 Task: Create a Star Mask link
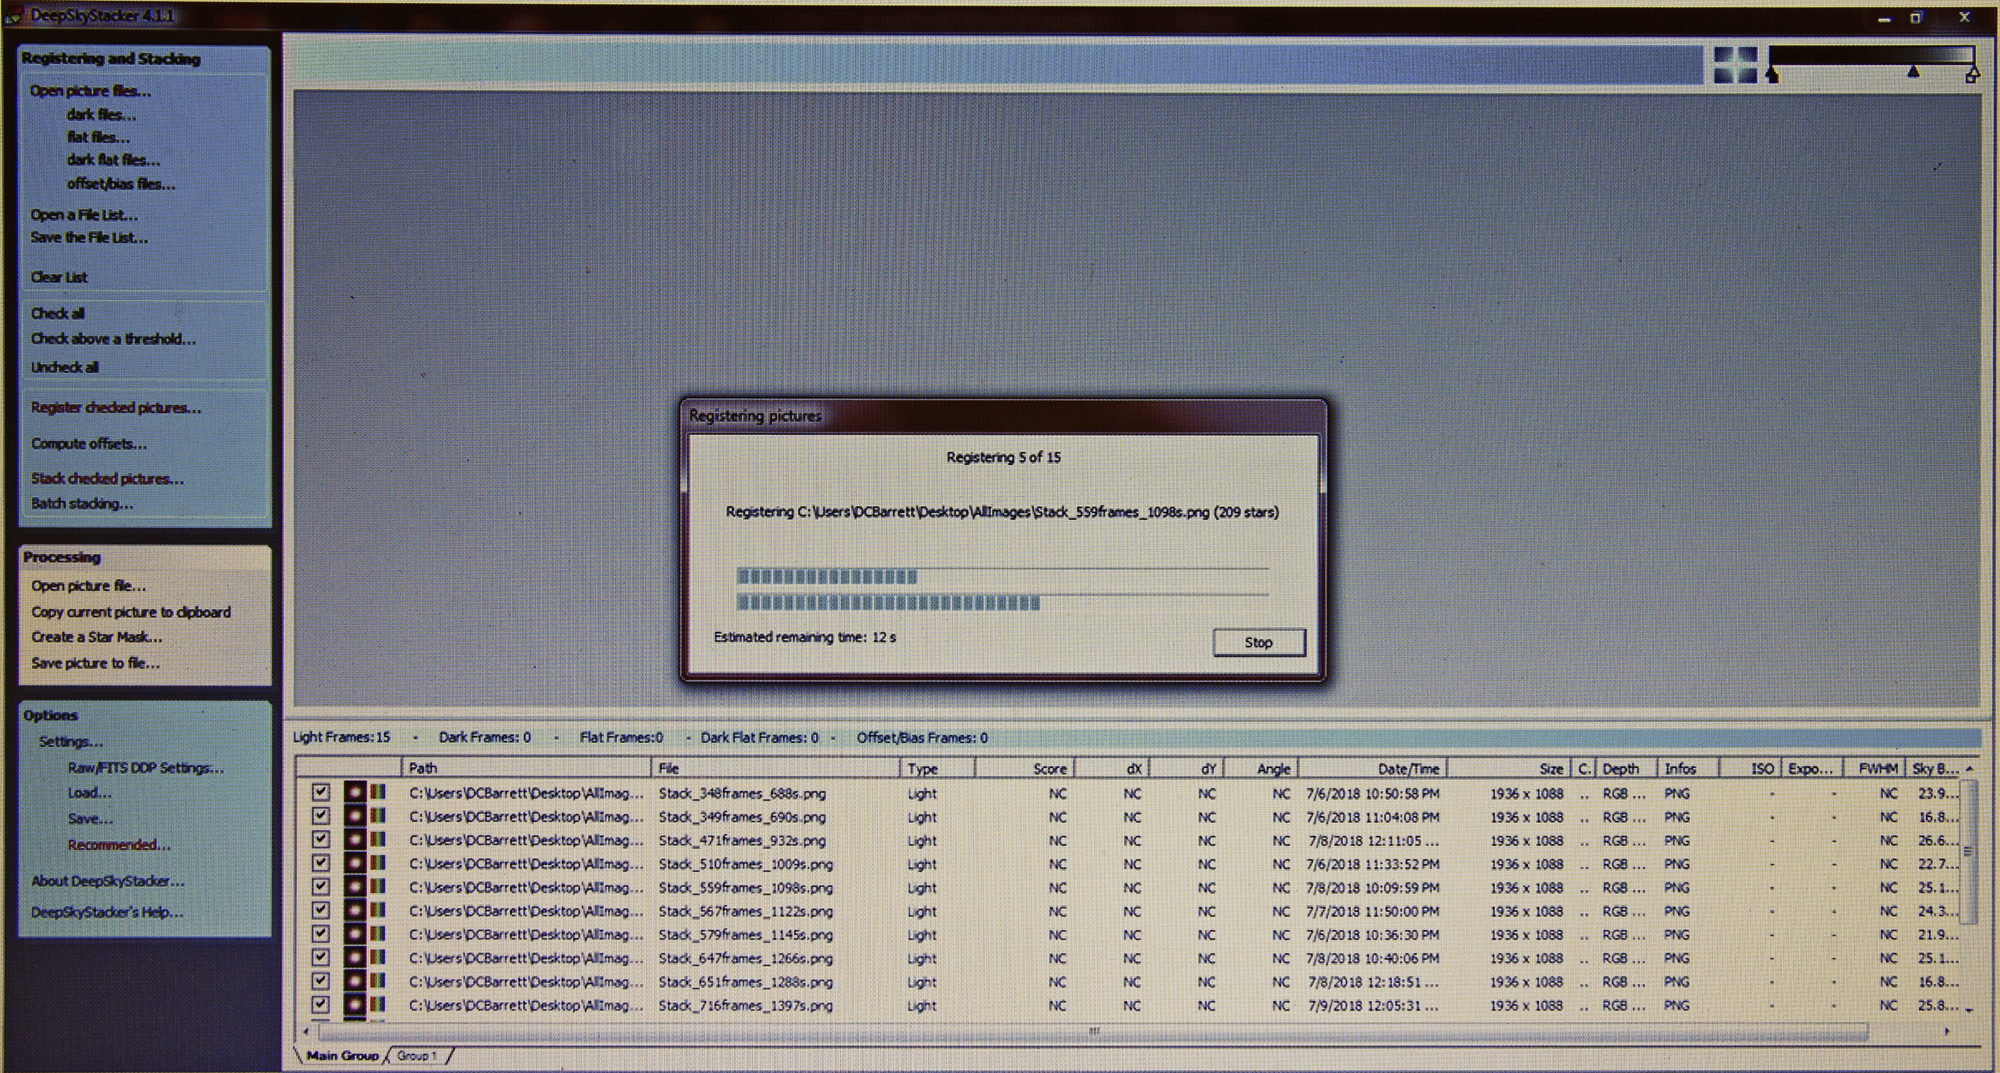[x=96, y=637]
